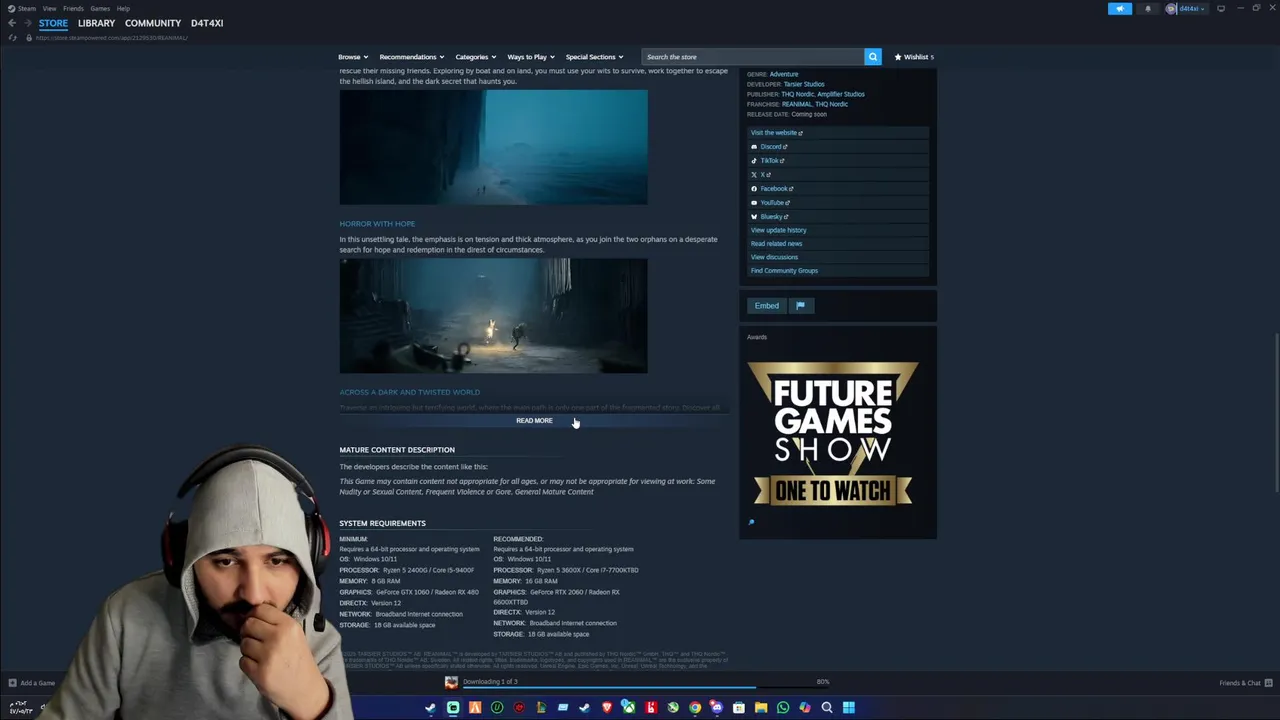
Task: Go back with the left arrow button
Action: point(12,23)
